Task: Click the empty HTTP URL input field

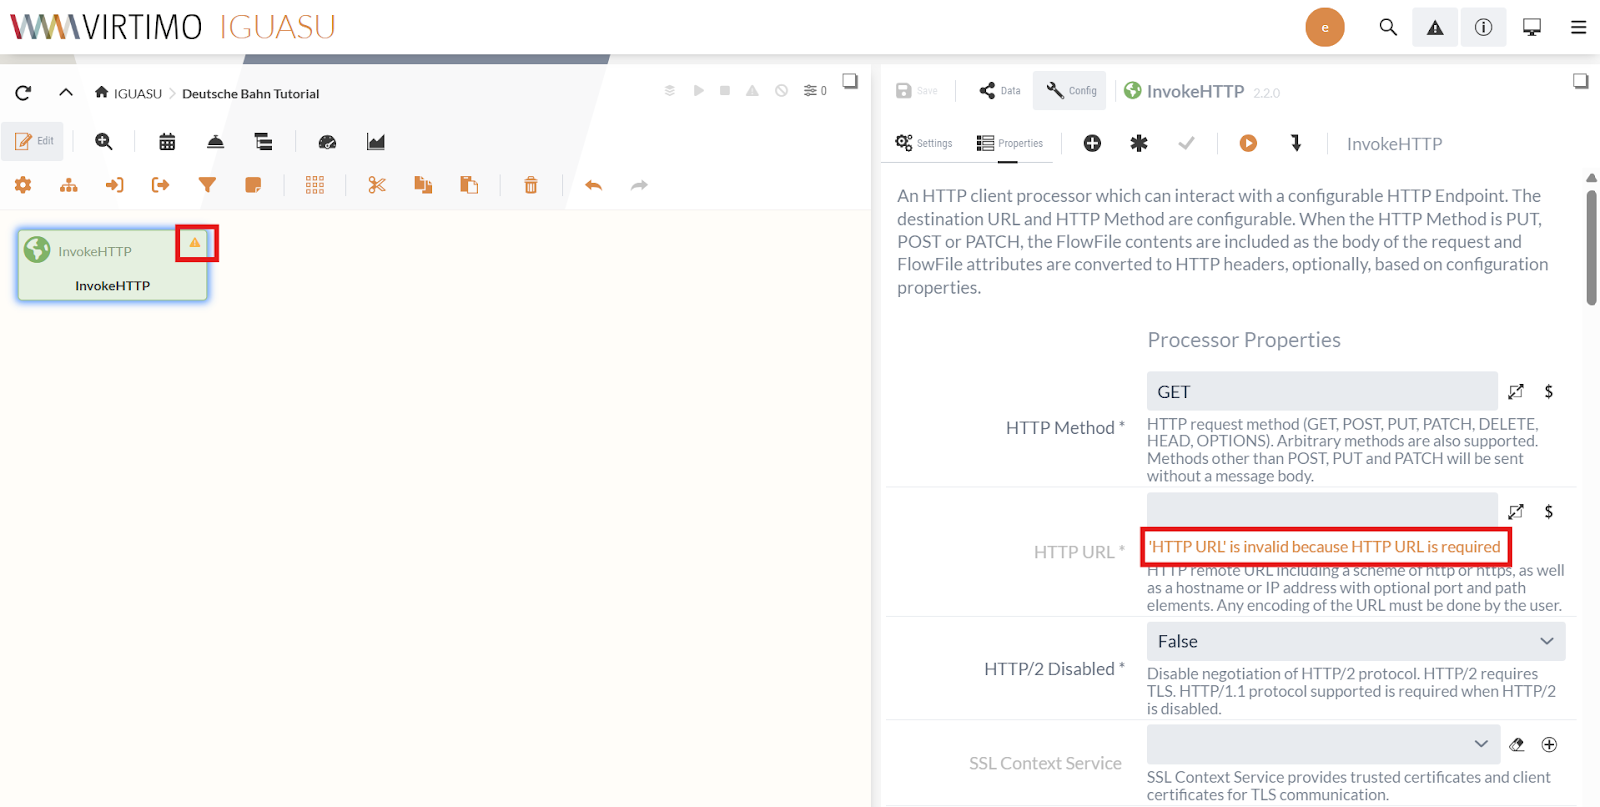Action: click(1321, 510)
